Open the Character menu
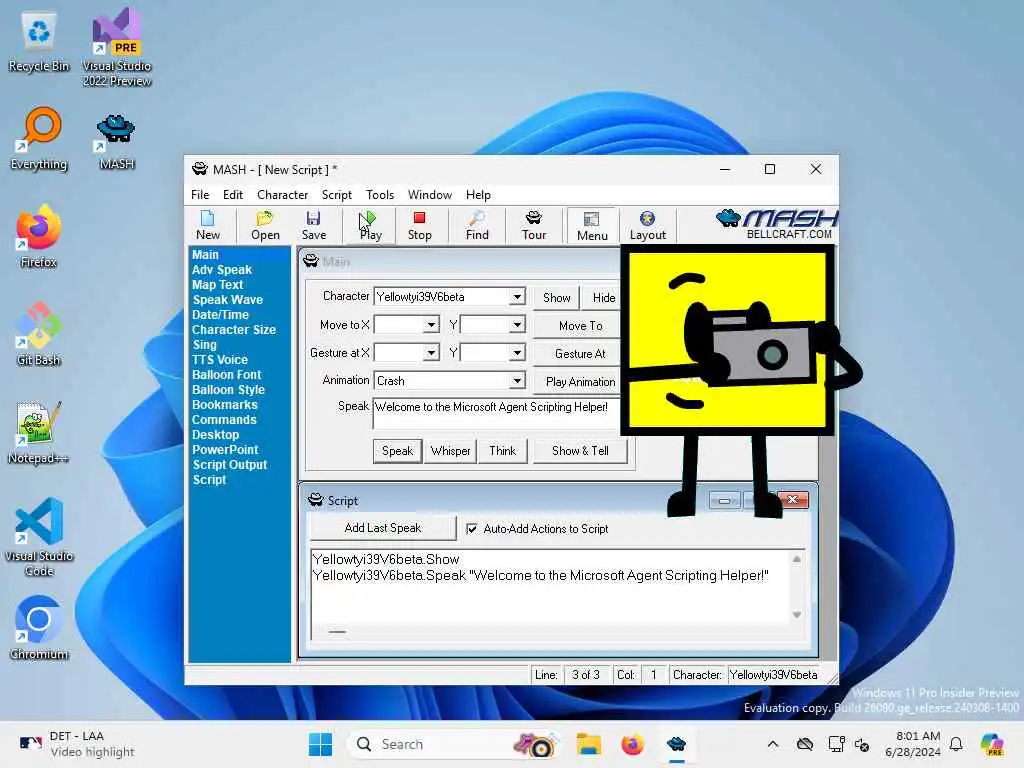This screenshot has height=768, width=1024. point(282,195)
